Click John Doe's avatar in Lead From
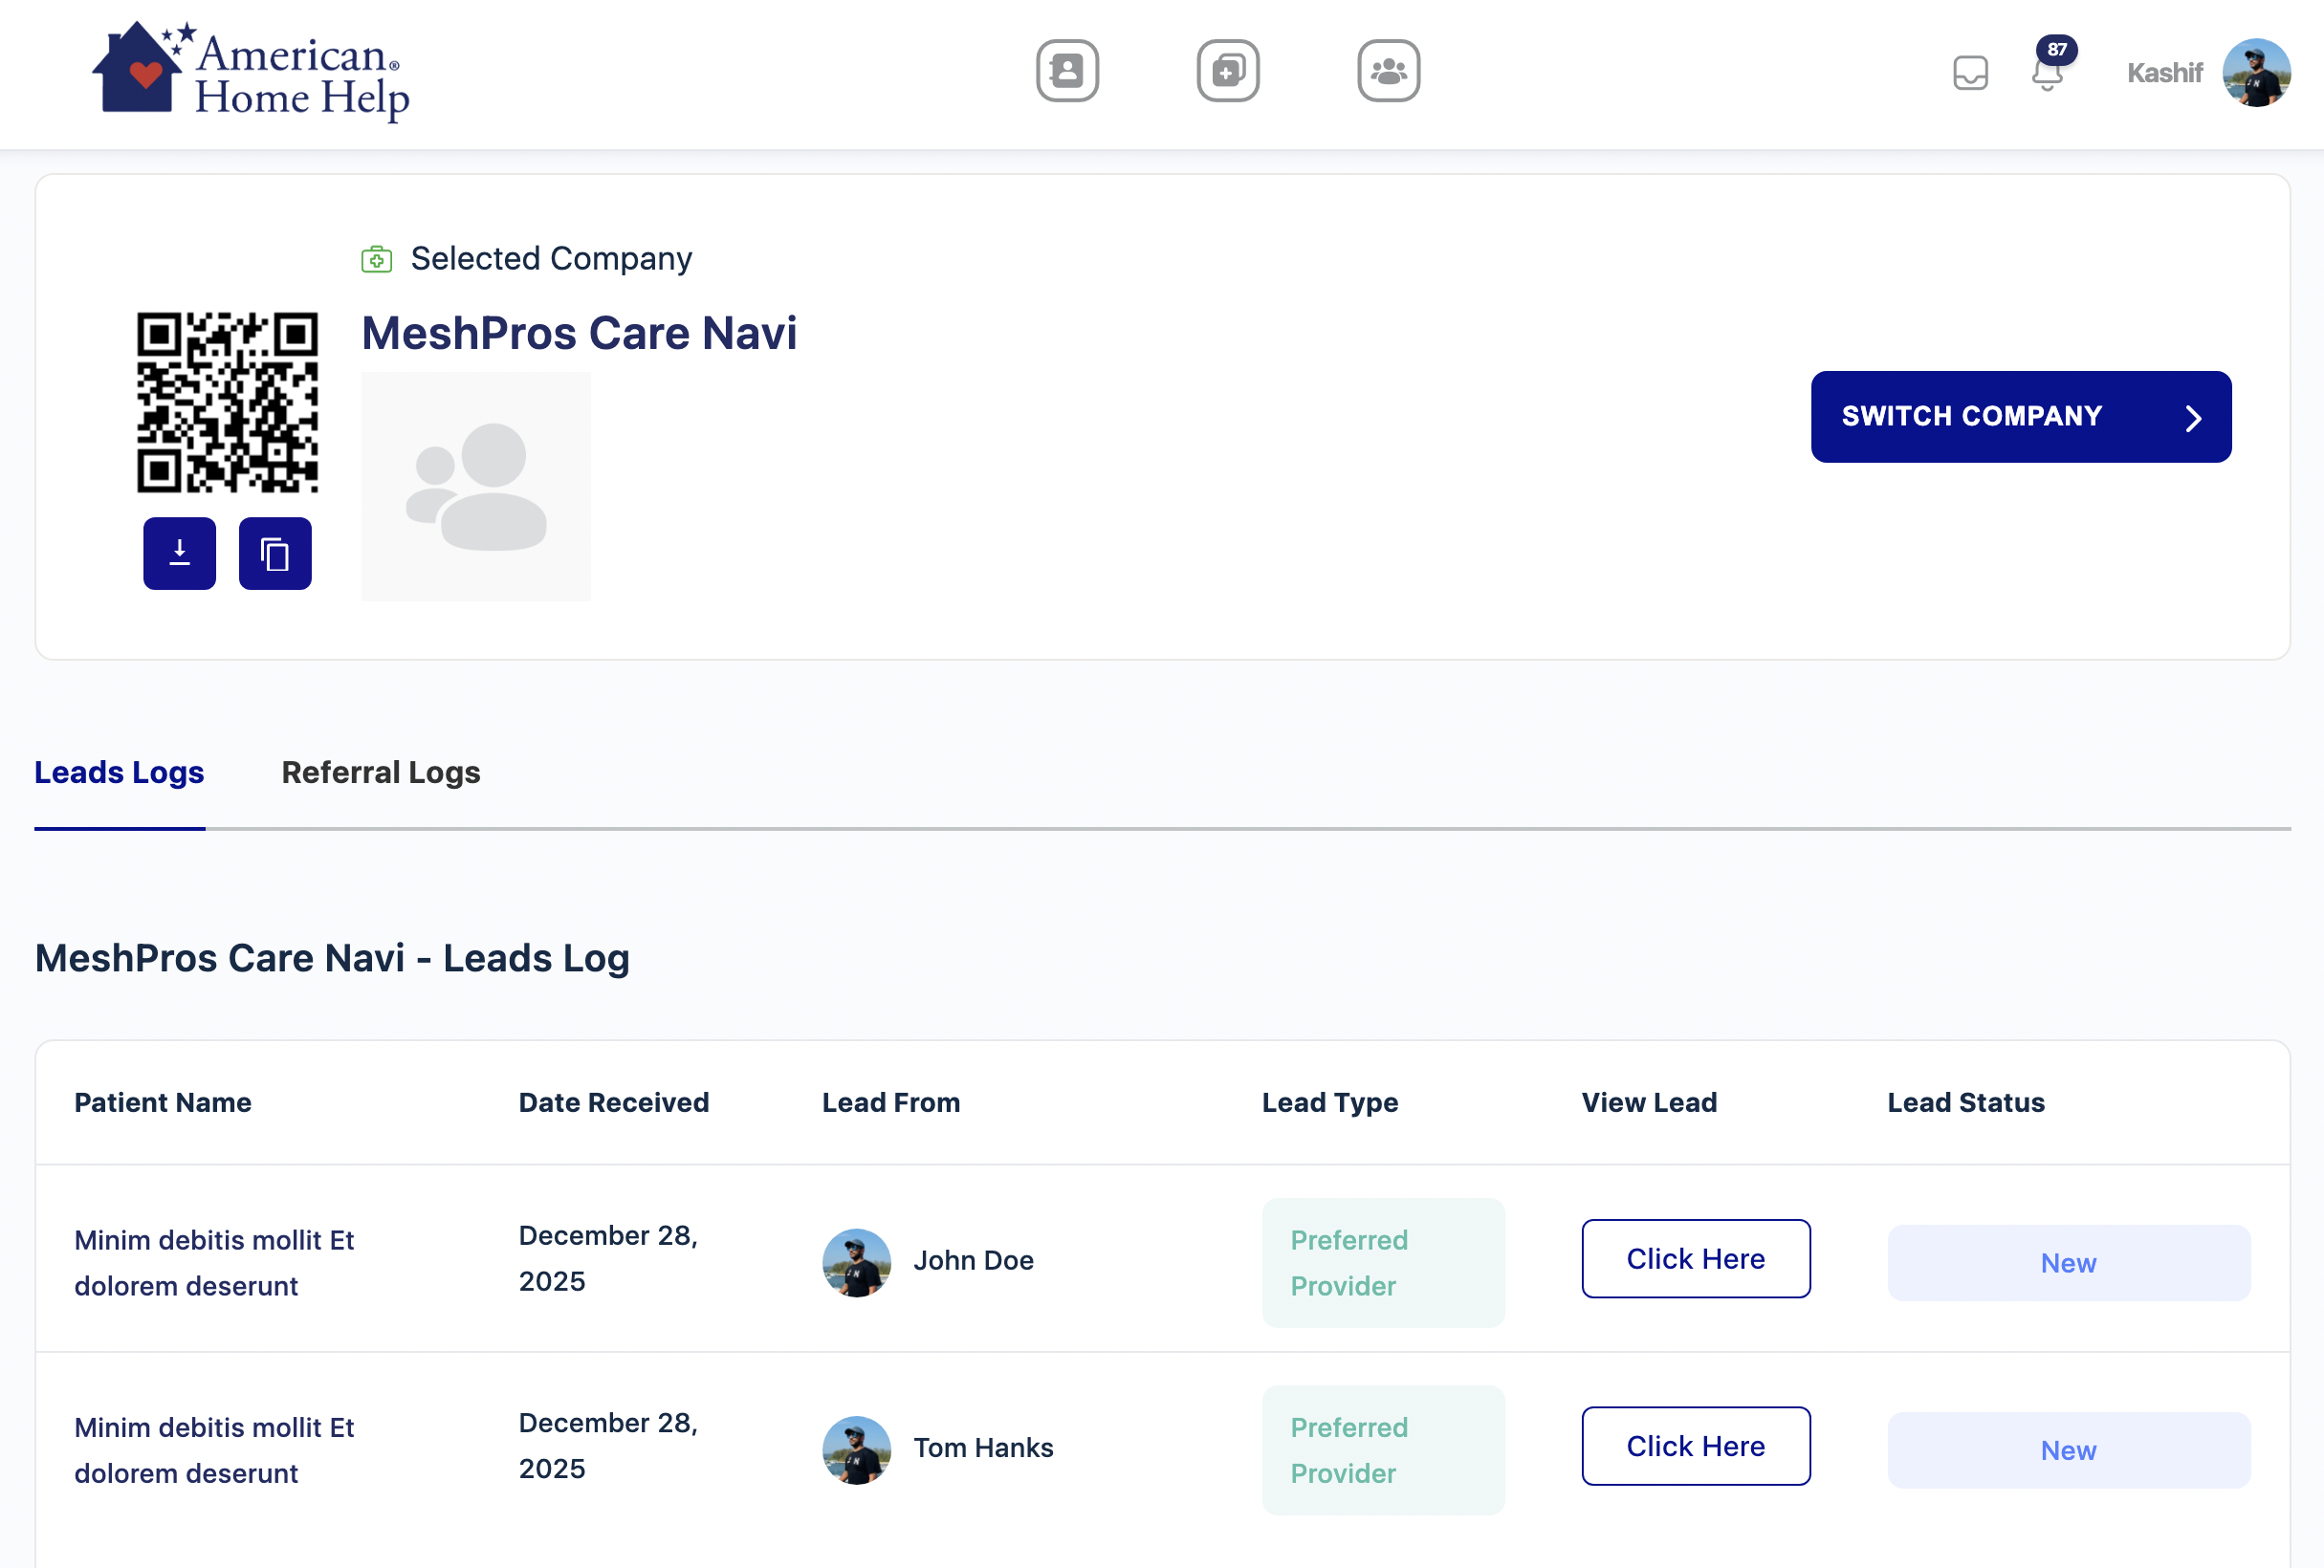Screen dimensions: 2324x1568 click(856, 1262)
